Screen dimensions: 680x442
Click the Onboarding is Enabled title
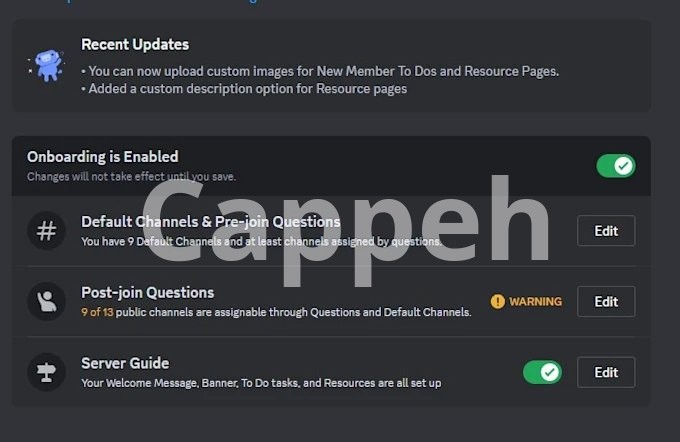pos(103,157)
